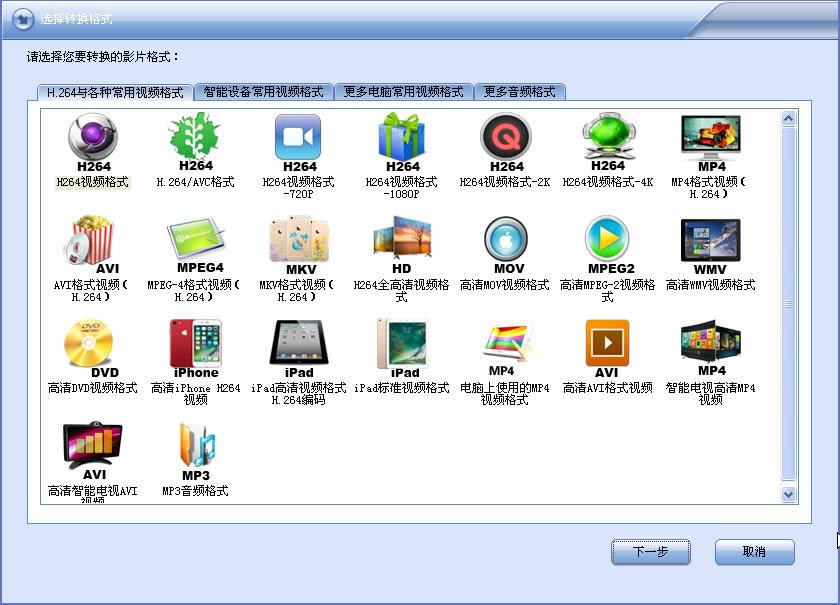Cancel with the 取消 button

click(x=754, y=551)
